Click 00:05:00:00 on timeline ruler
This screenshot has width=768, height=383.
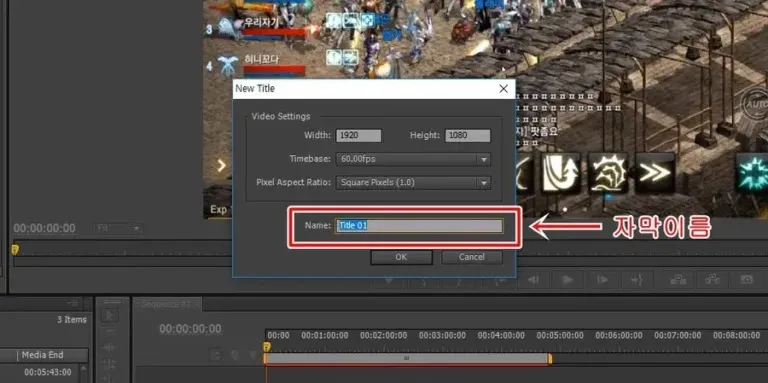coord(560,335)
